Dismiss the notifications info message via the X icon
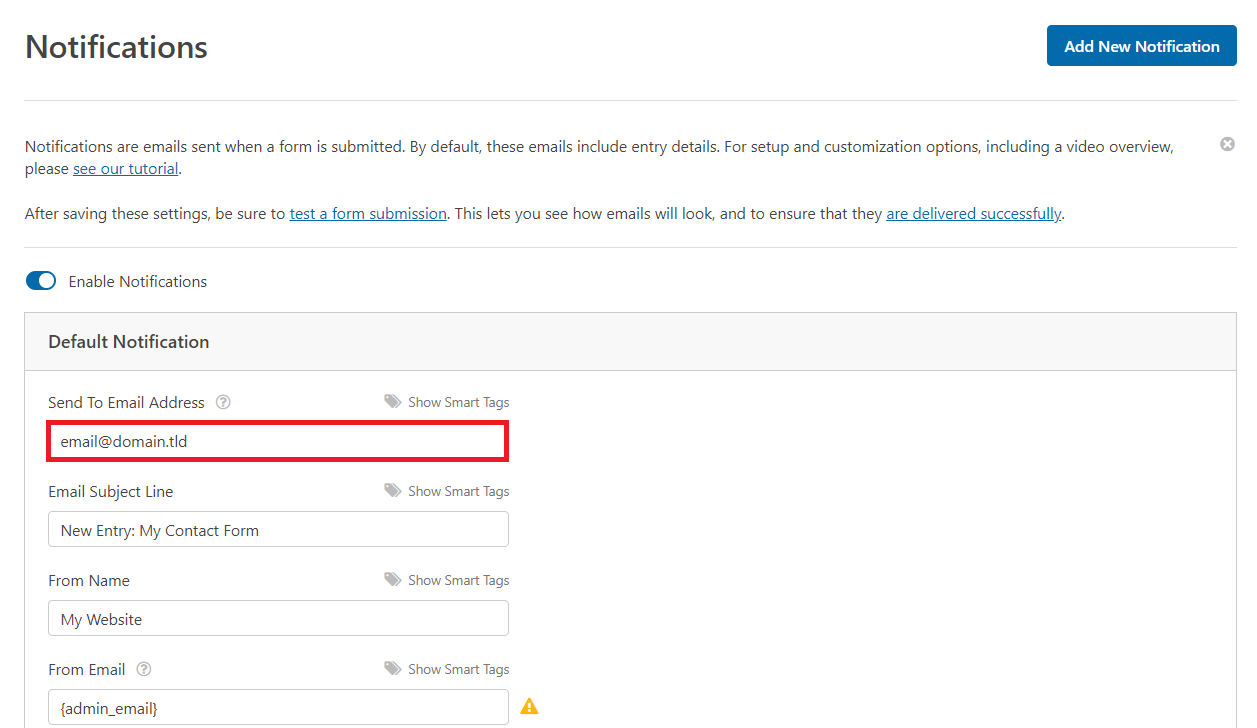Viewport: 1257px width, 728px height. pyautogui.click(x=1227, y=144)
